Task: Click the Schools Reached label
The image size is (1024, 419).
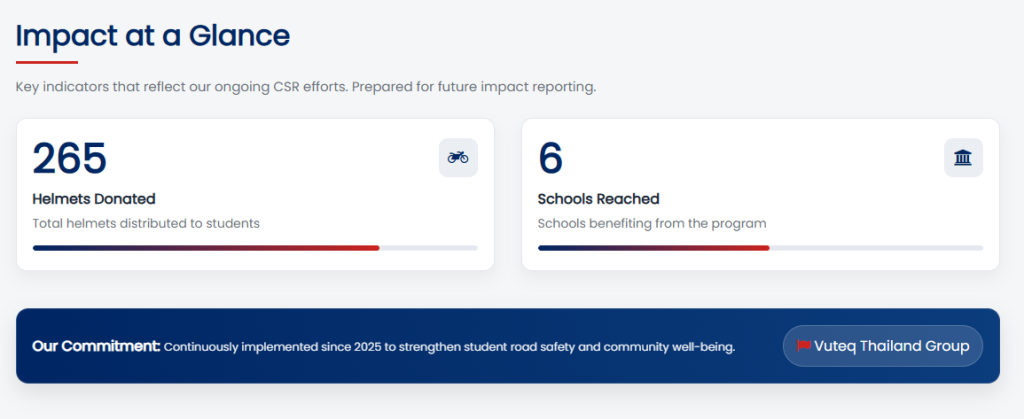Action: [x=598, y=199]
